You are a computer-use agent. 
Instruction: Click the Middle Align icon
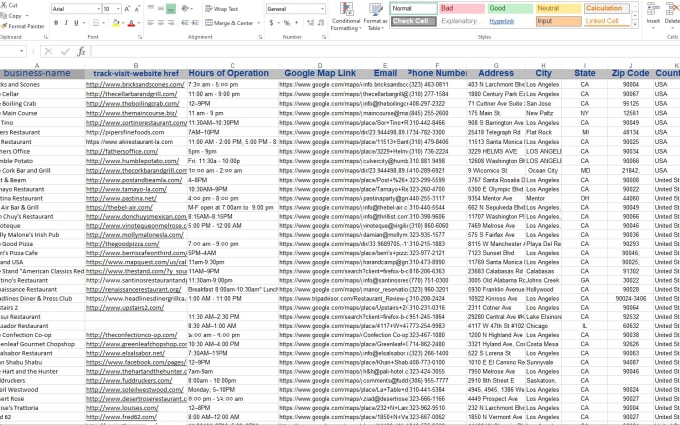click(160, 9)
